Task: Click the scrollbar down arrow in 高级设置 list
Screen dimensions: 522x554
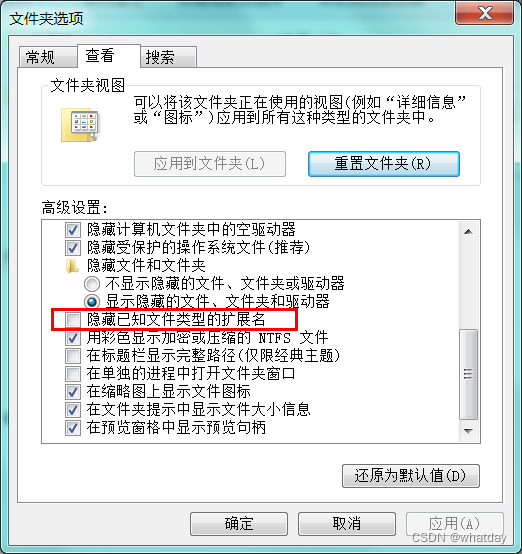Action: (x=469, y=431)
